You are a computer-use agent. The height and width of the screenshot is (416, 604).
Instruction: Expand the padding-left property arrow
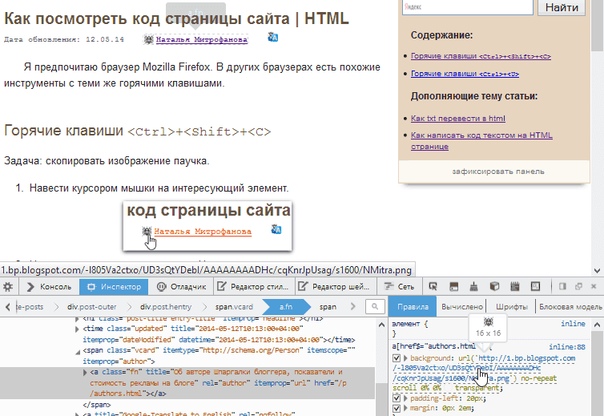pyautogui.click(x=405, y=398)
